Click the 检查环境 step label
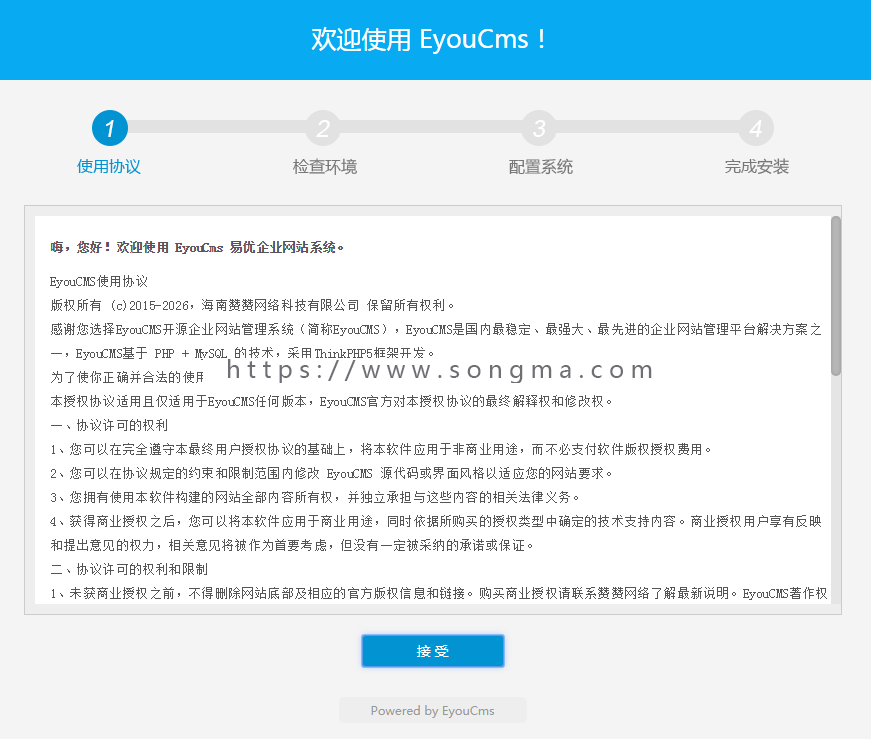871x739 pixels. (325, 167)
